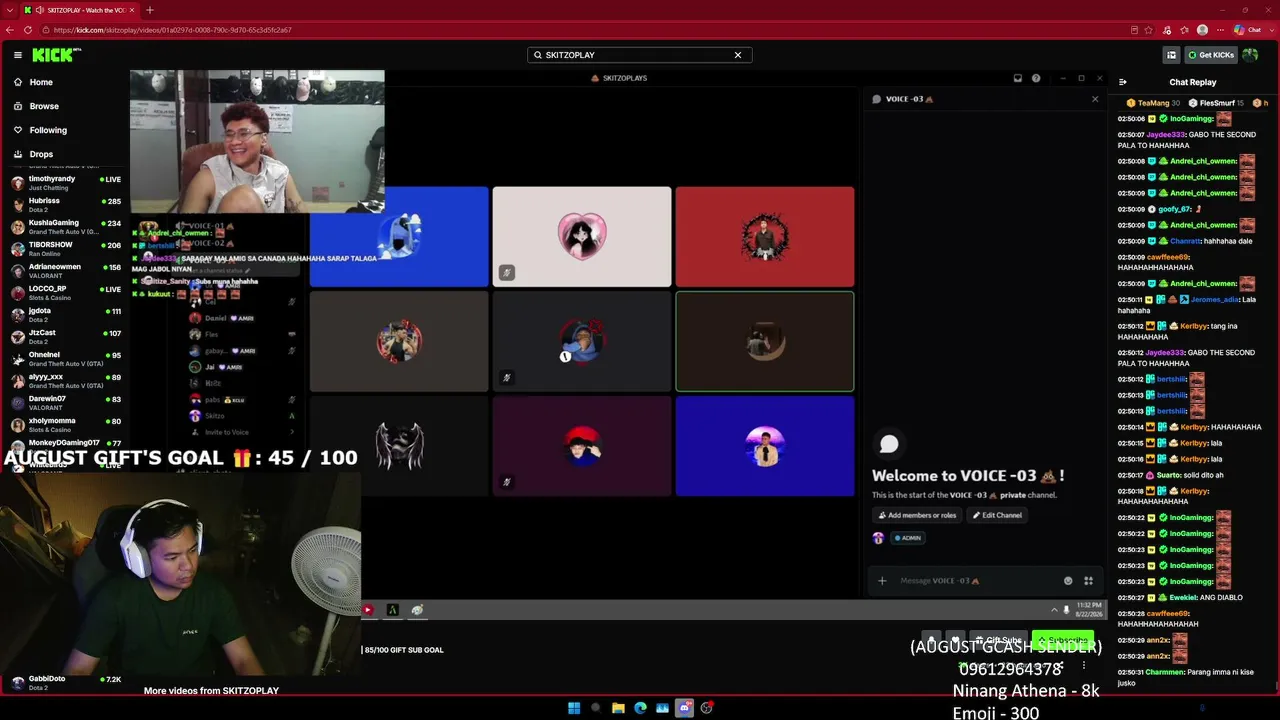1280x720 pixels.
Task: Open the apps icon in message box
Action: (x=1088, y=581)
